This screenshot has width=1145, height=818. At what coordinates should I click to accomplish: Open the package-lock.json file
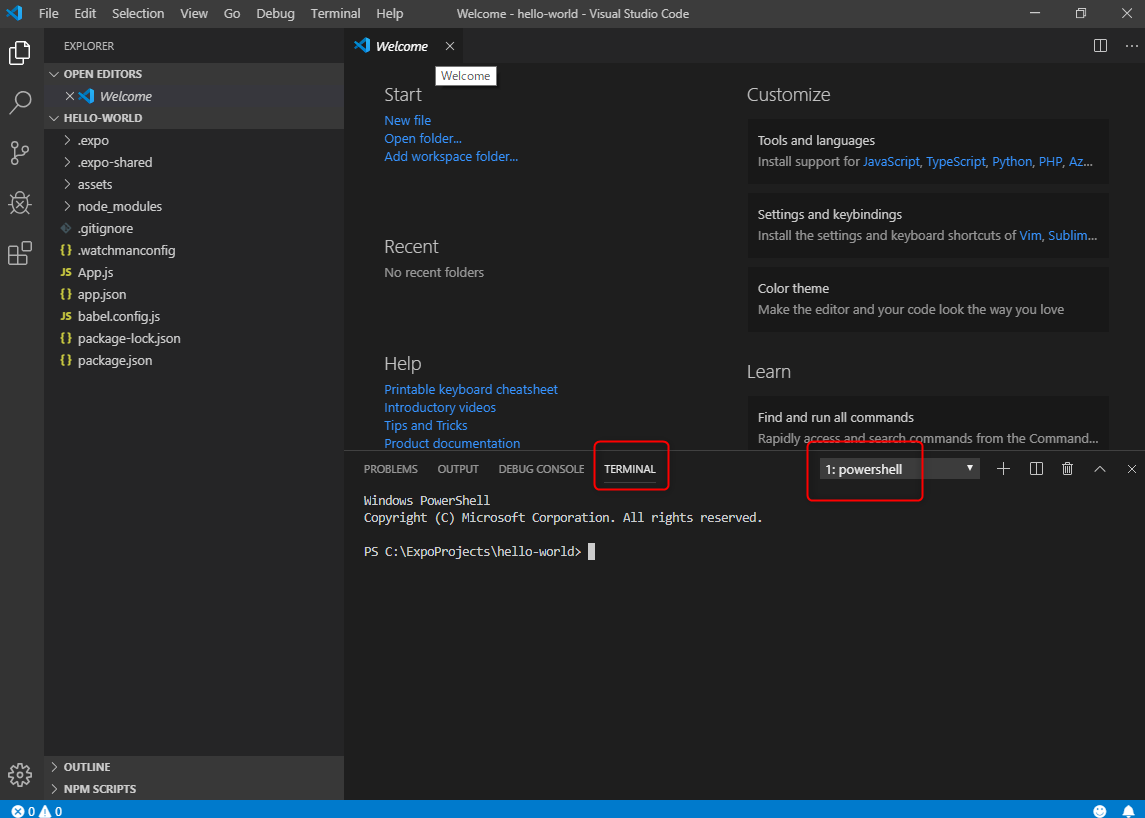click(194, 338)
